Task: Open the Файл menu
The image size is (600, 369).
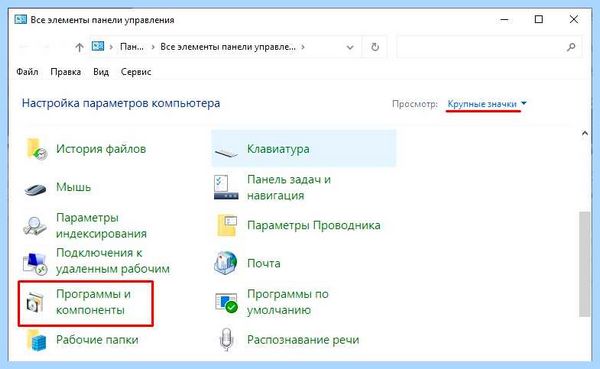Action: point(27,72)
